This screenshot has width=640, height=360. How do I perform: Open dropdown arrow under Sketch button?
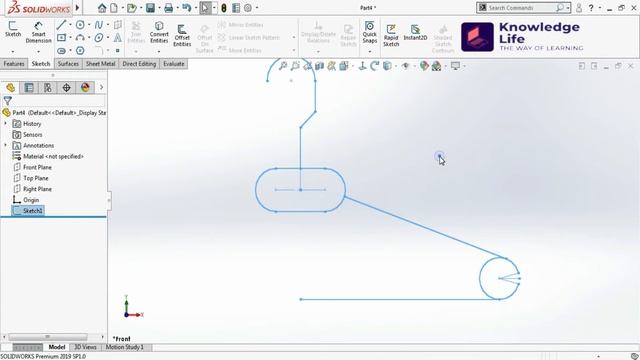(x=13, y=51)
